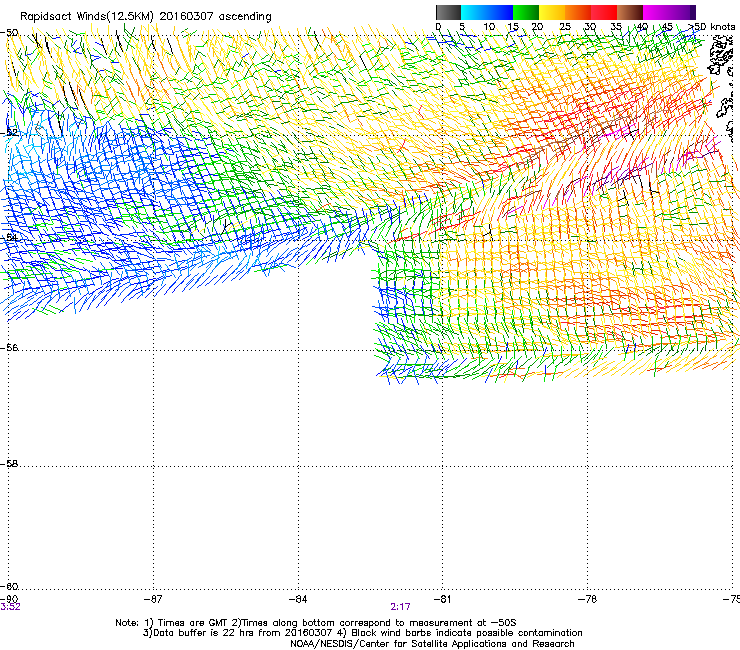The width and height of the screenshot is (740, 650).
Task: Click the orange 25-30 knots swatch
Action: pyautogui.click(x=578, y=12)
